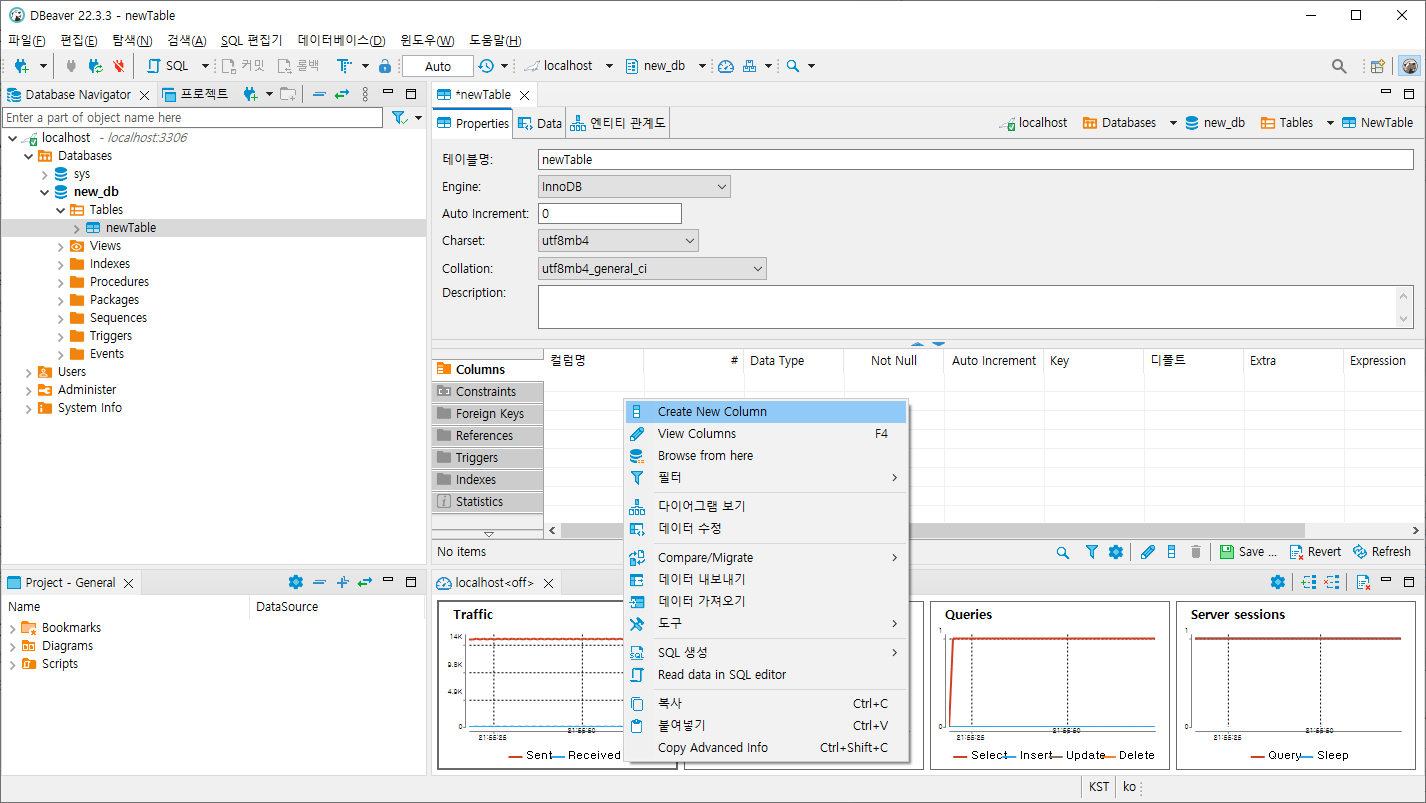Select Create New Column in context menu

tap(766, 412)
